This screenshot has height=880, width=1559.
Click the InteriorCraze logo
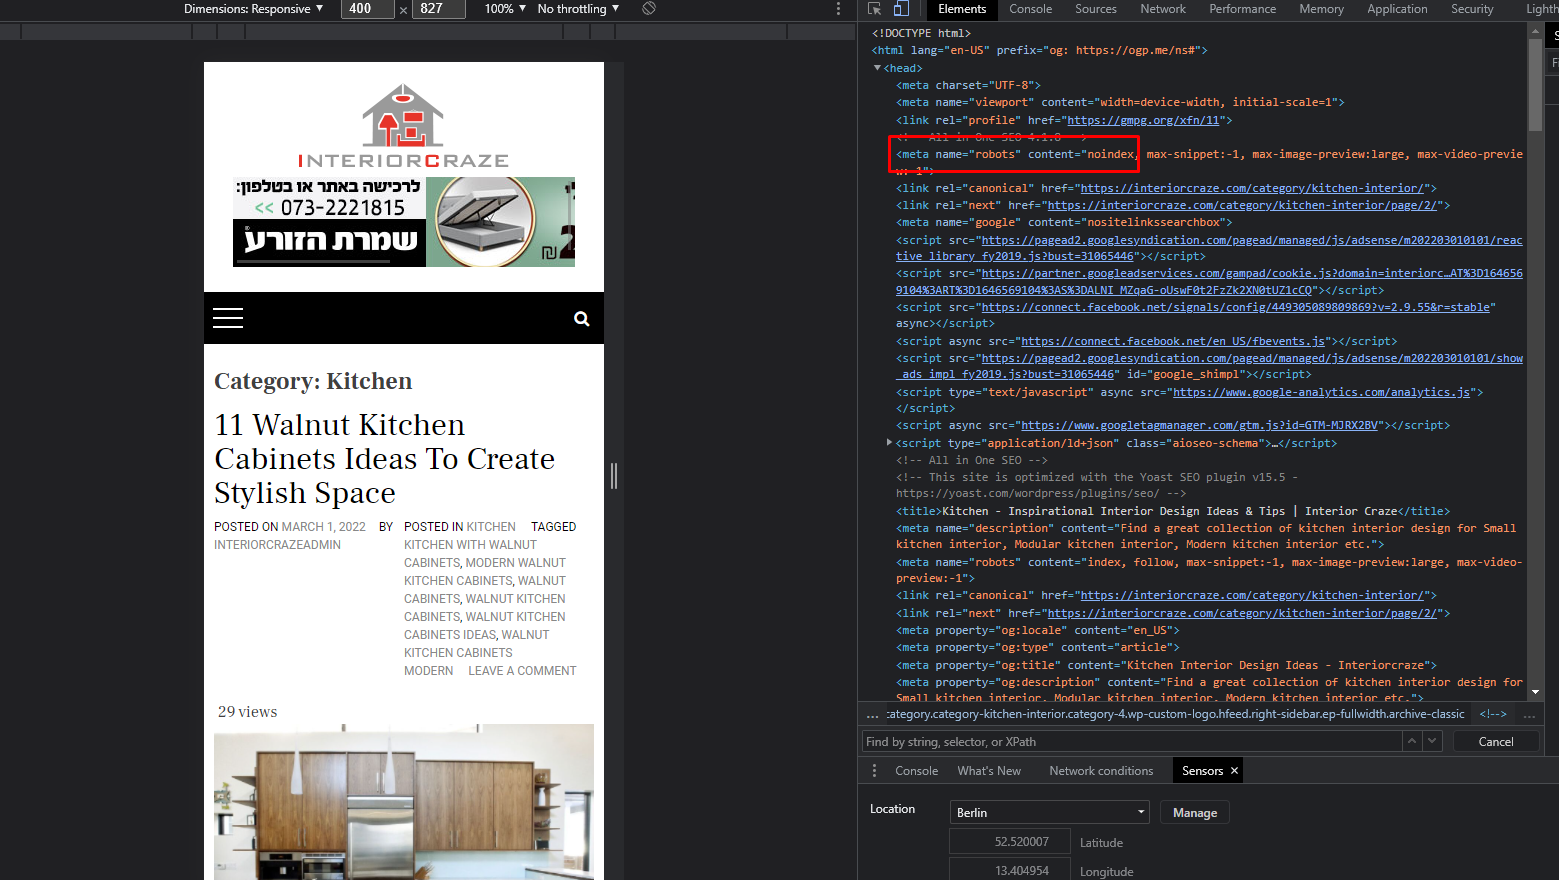click(x=403, y=126)
